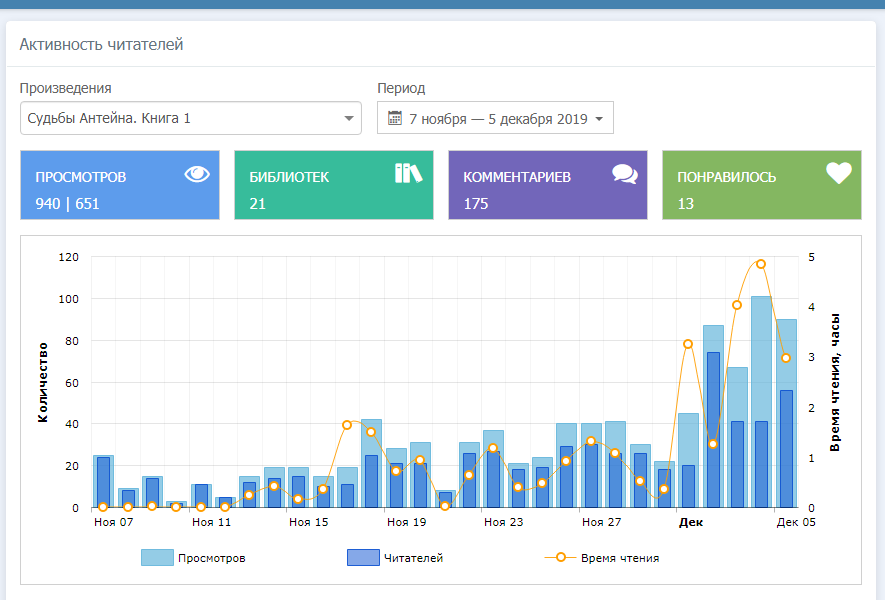The width and height of the screenshot is (885, 600).
Task: Open the Произведения book dropdown
Action: click(190, 118)
